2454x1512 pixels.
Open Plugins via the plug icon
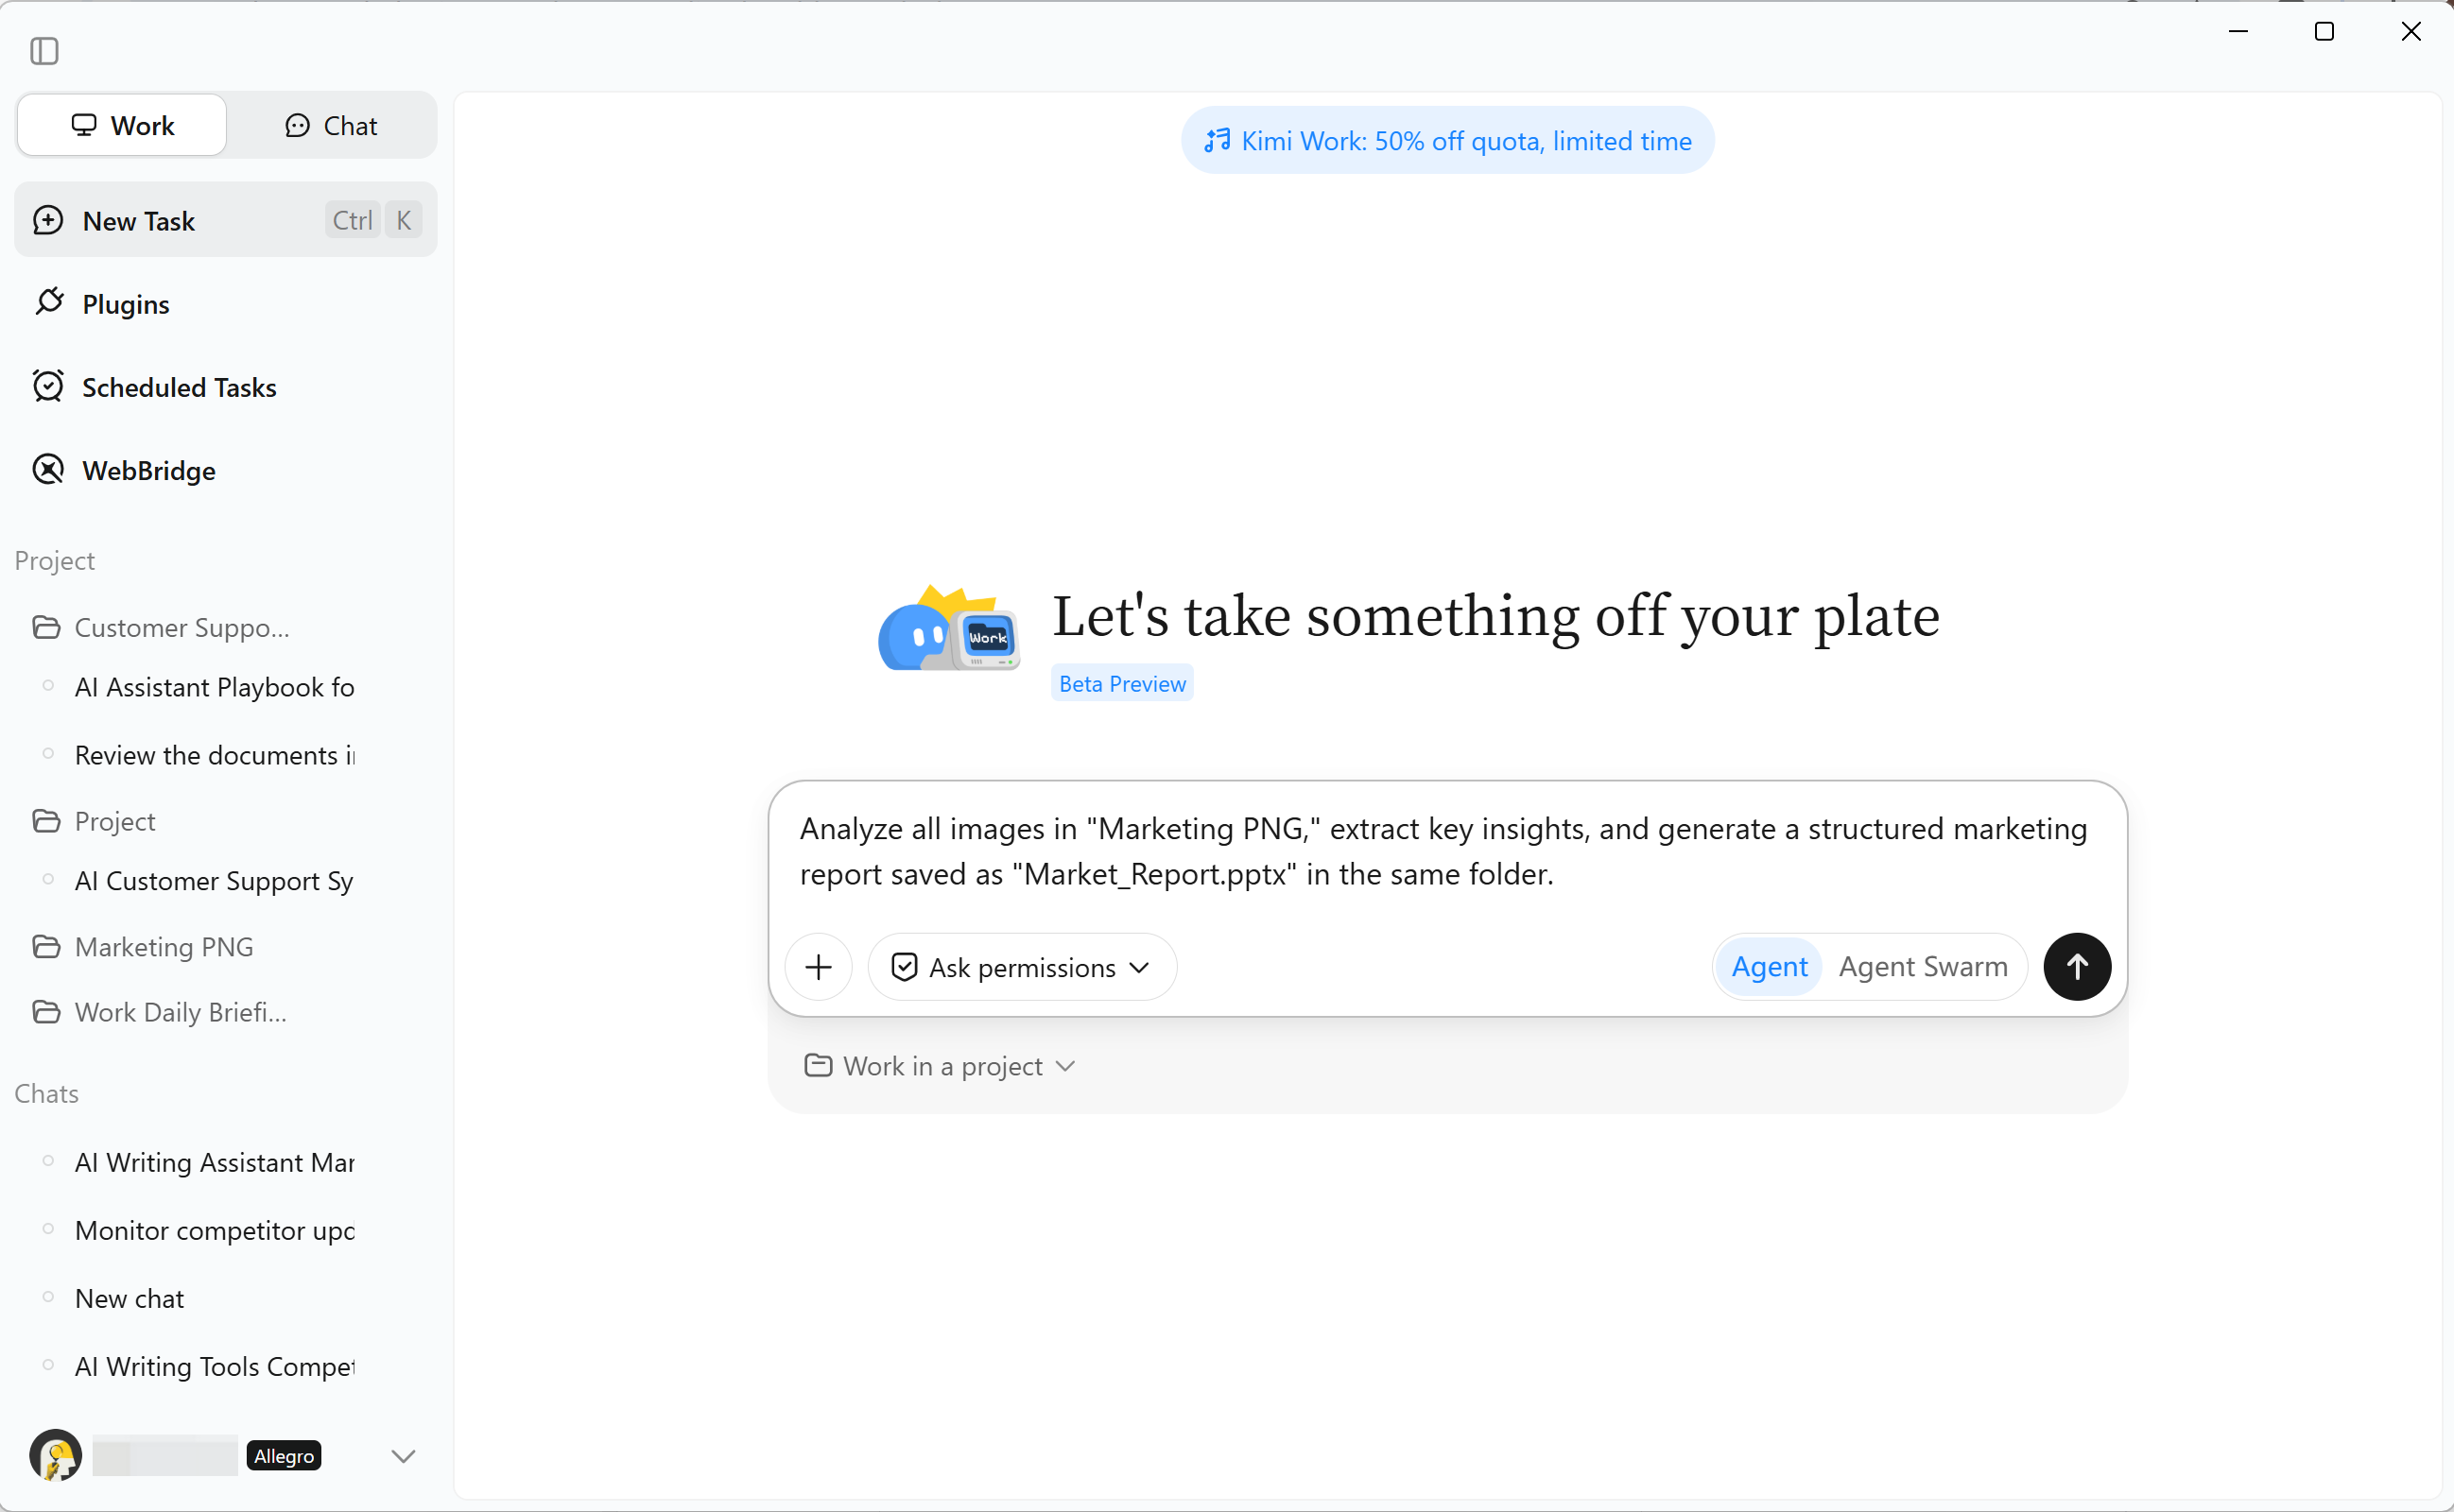coord(49,302)
